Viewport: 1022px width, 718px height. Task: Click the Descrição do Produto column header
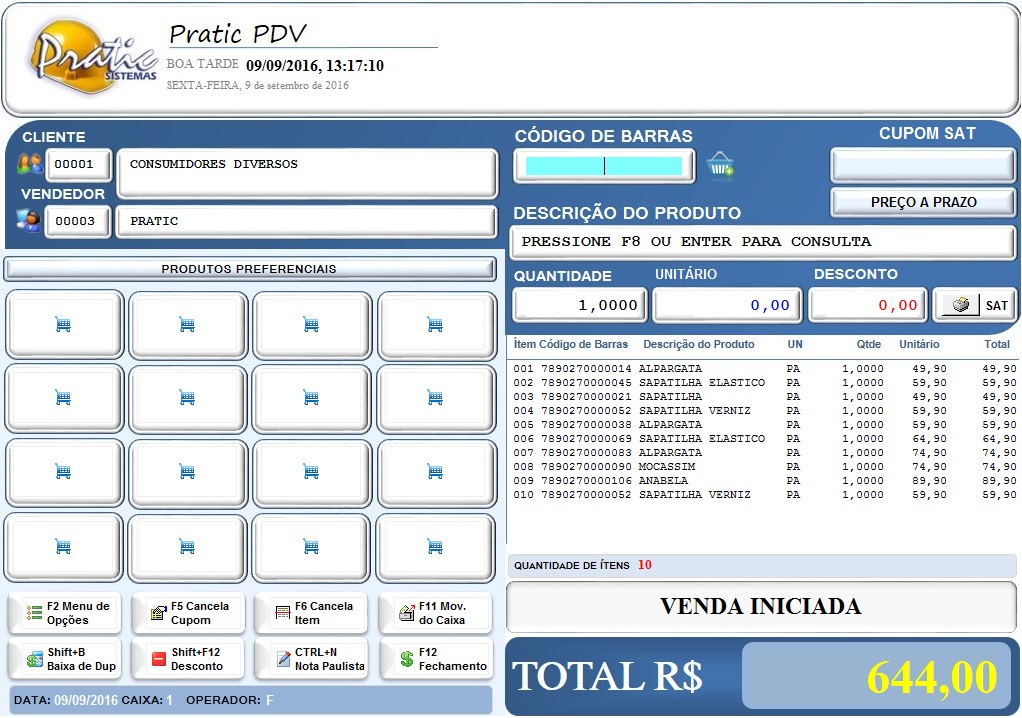click(x=699, y=345)
